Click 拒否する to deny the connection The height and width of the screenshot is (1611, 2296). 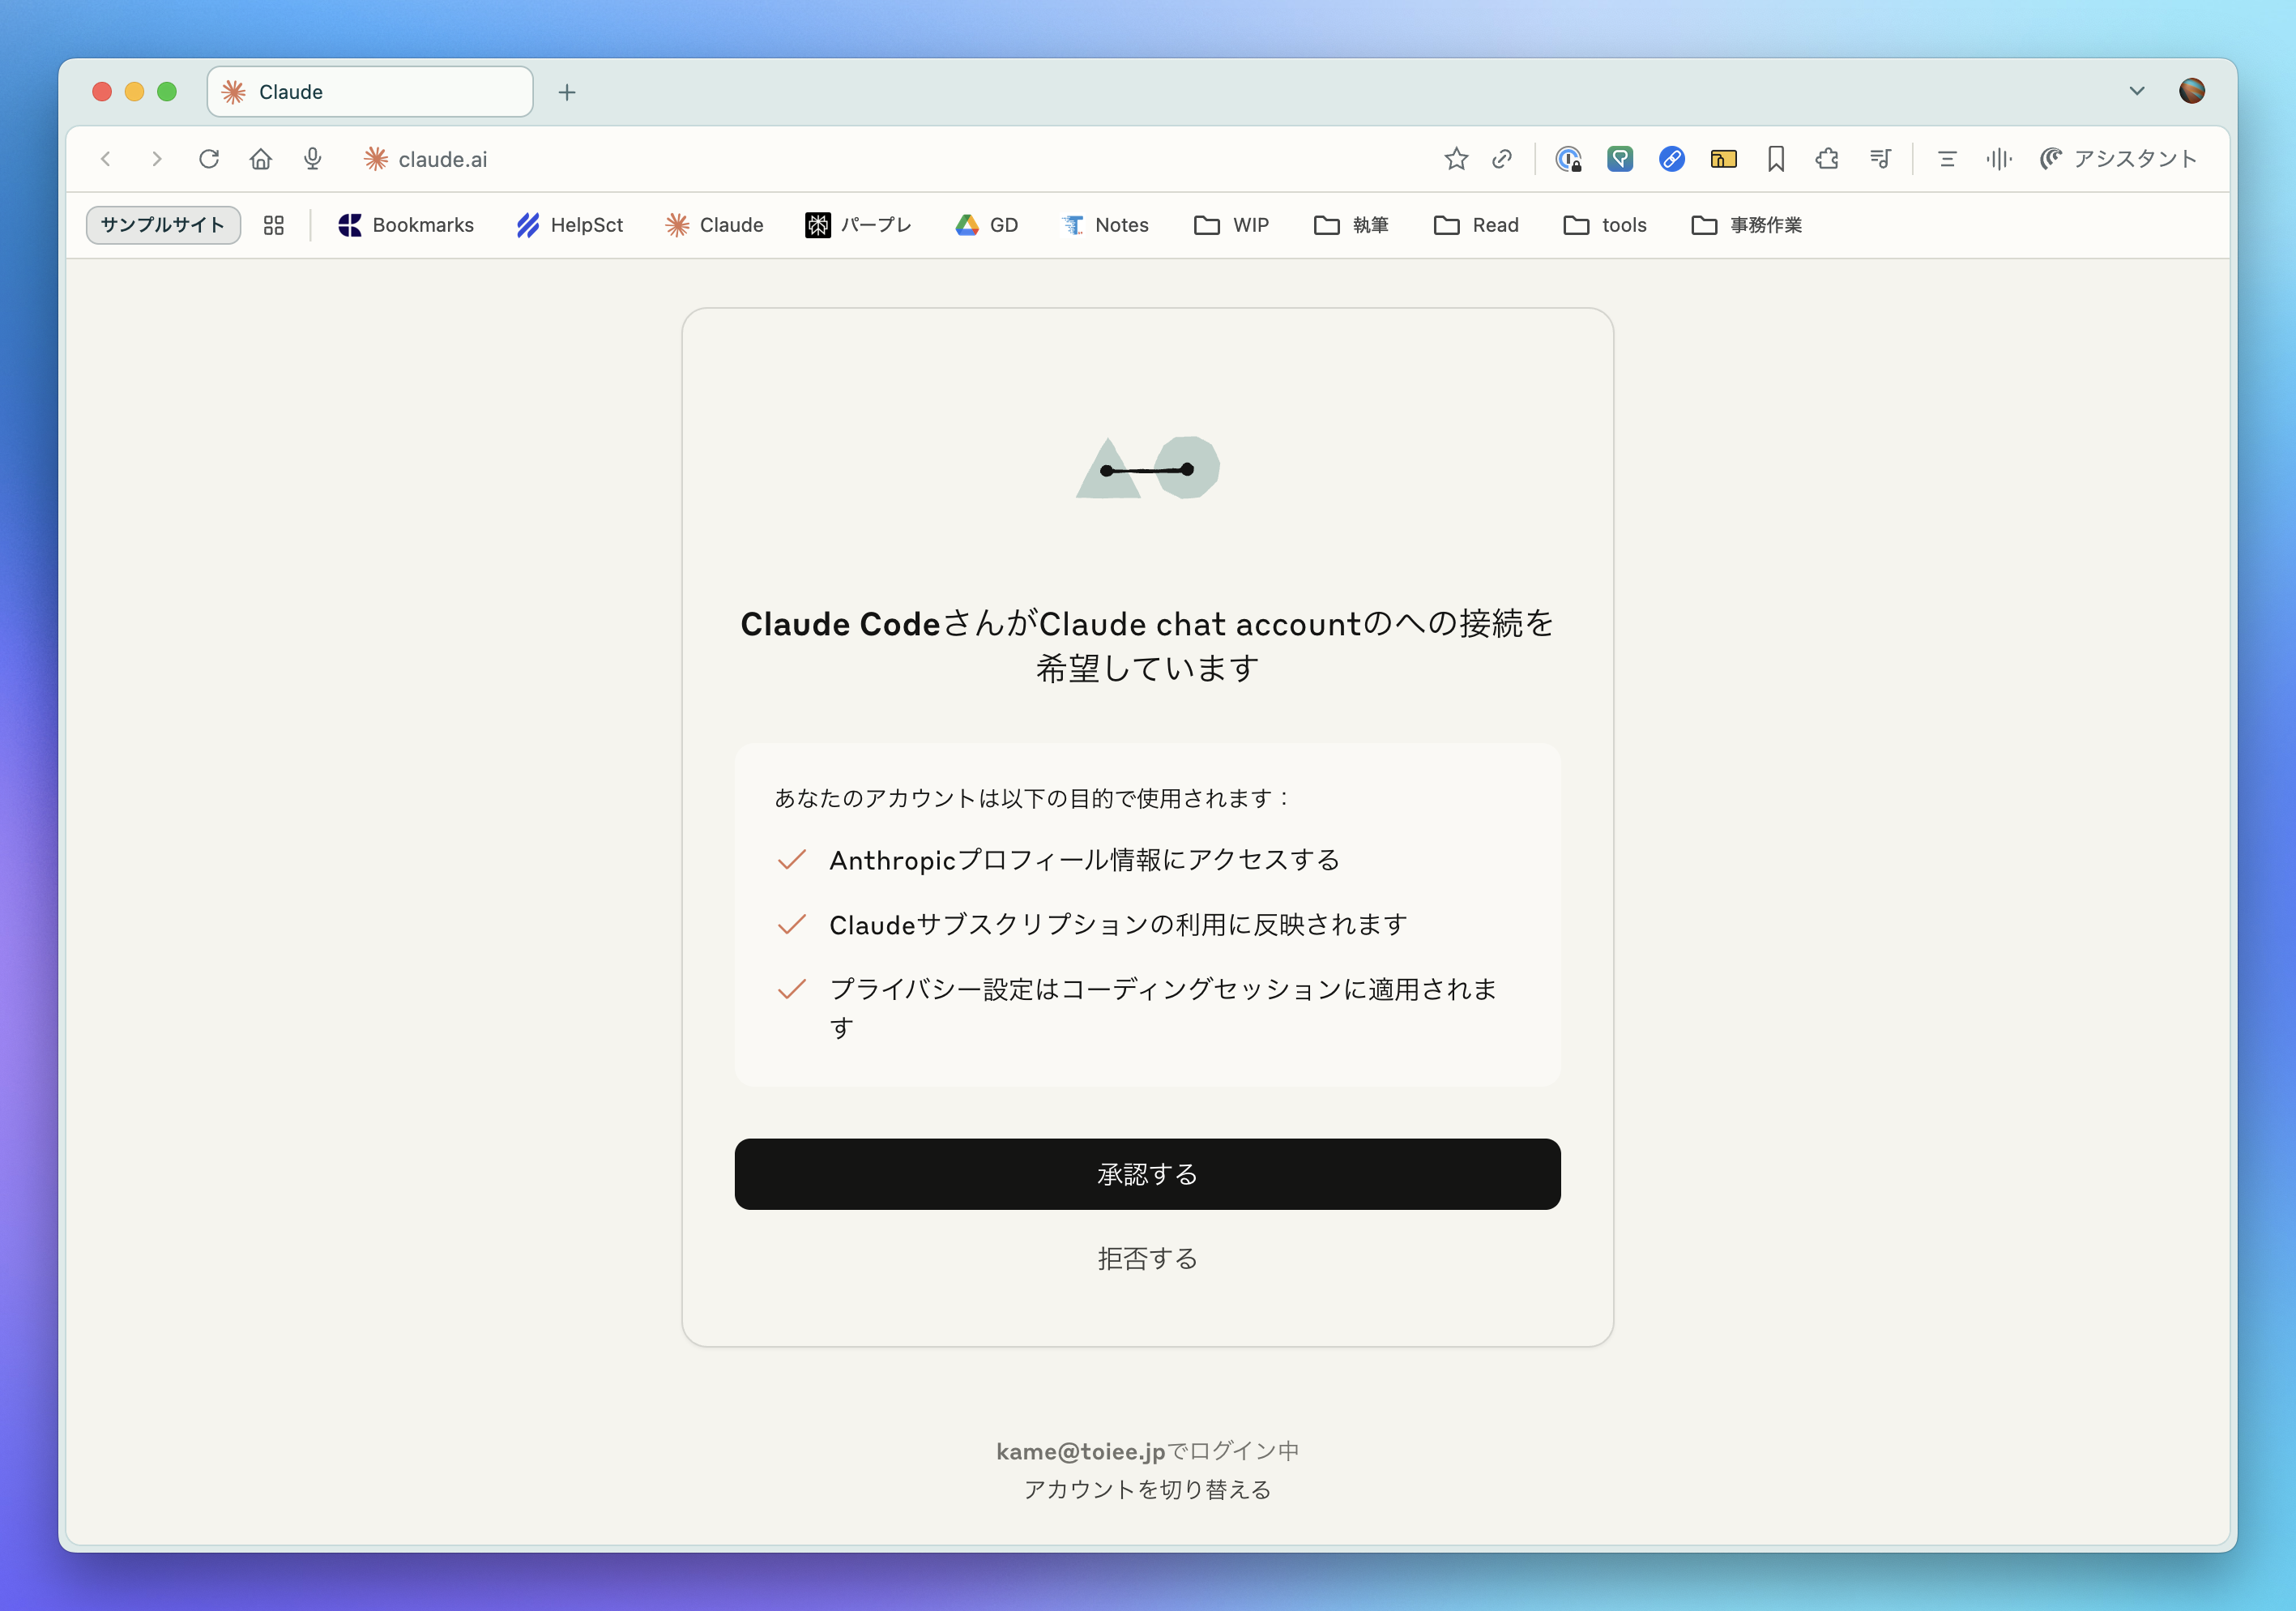point(1147,1258)
